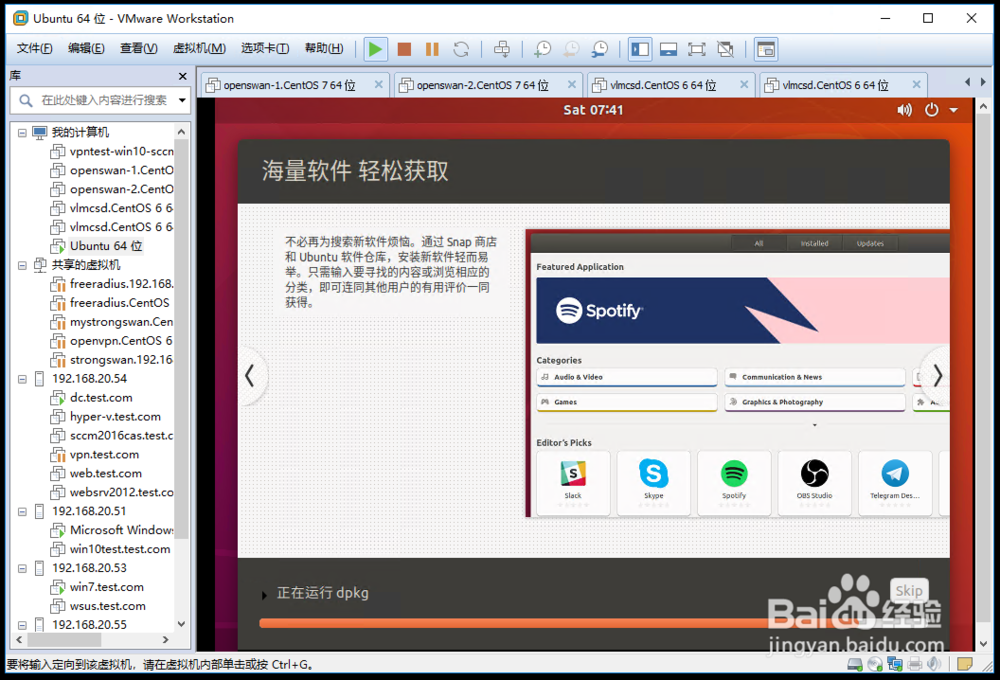The width and height of the screenshot is (1000, 680).
Task: Enter full screen mode icon
Action: (x=696, y=49)
